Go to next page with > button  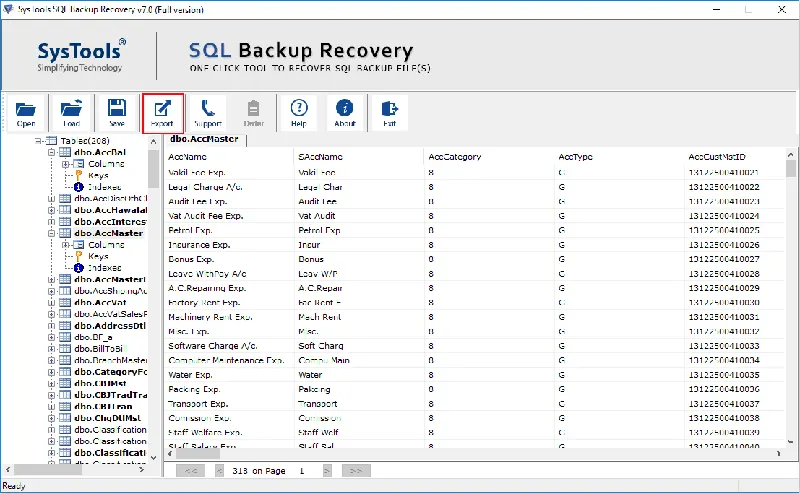coord(327,471)
